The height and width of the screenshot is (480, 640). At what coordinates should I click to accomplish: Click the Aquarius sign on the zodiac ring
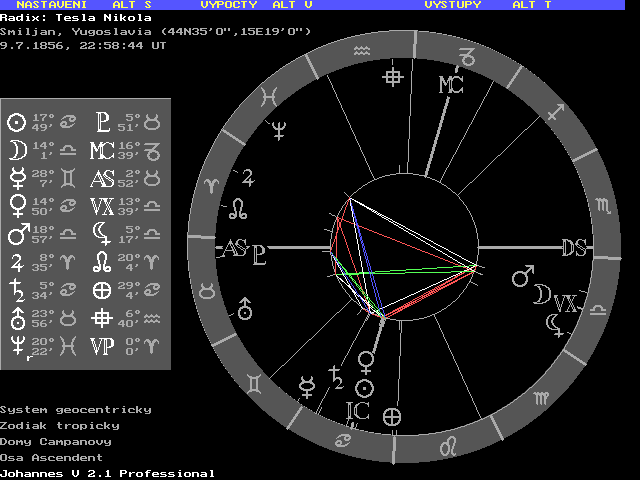(343, 50)
